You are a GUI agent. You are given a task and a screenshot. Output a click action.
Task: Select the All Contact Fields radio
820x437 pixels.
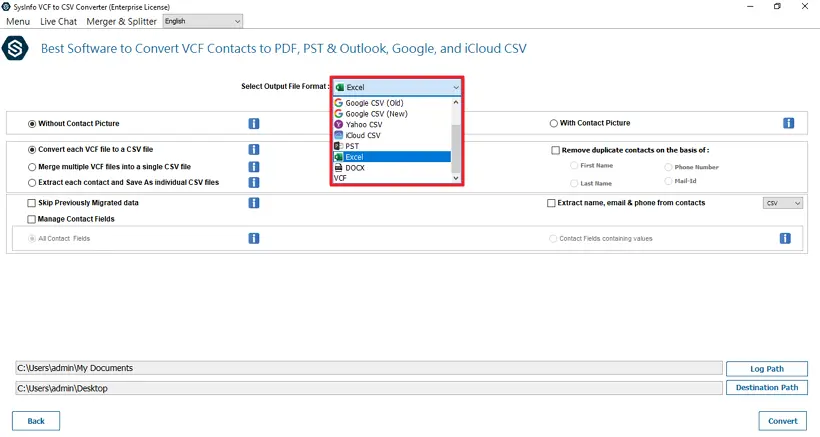pyautogui.click(x=32, y=238)
